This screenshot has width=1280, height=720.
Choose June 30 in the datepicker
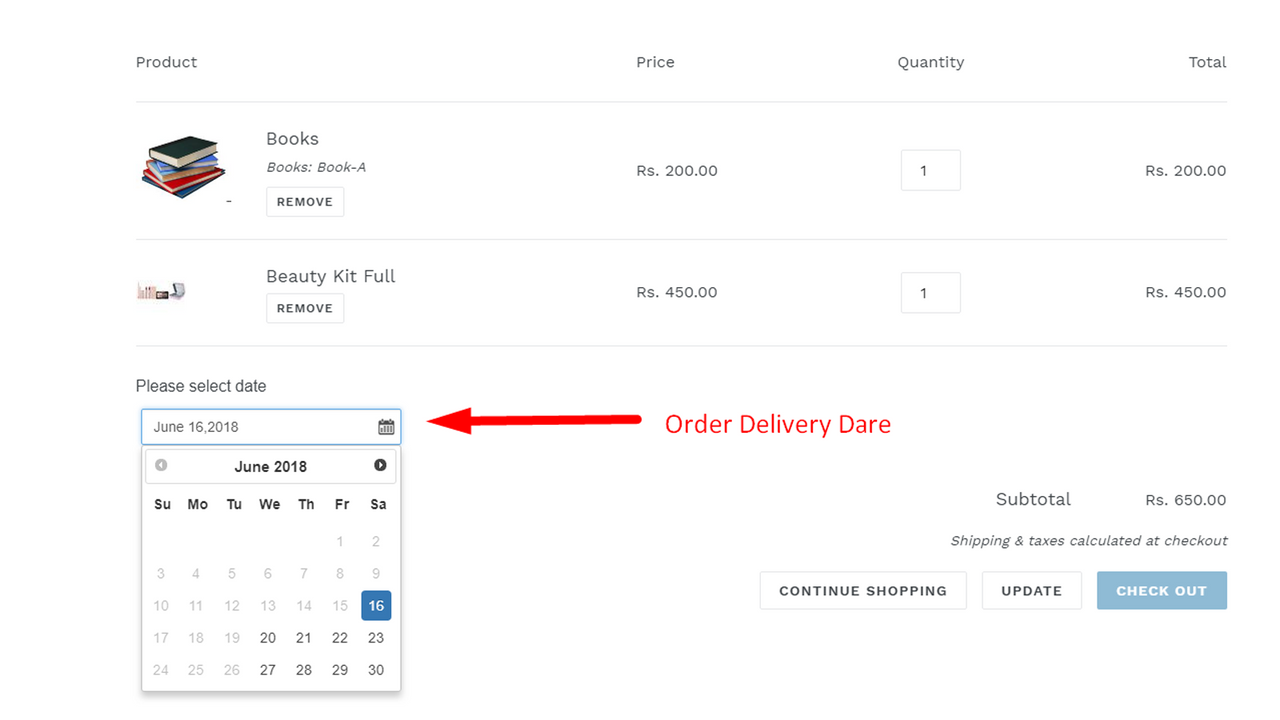376,670
